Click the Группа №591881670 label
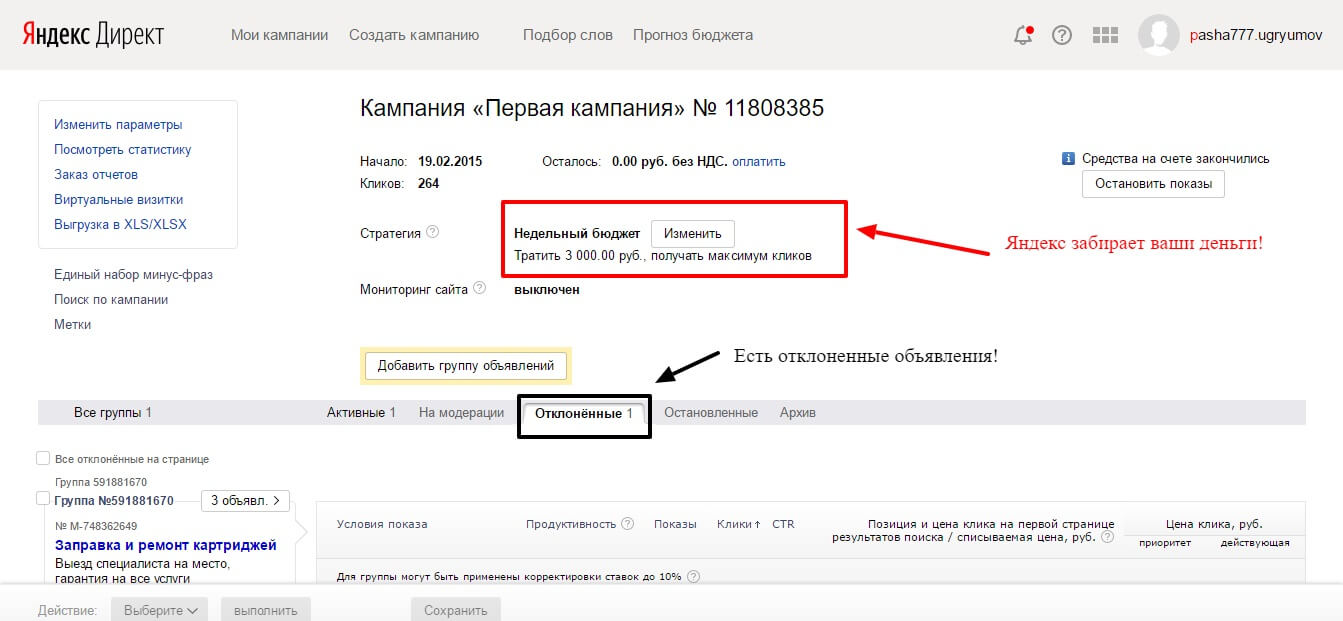Viewport: 1343px width, 621px height. click(114, 501)
